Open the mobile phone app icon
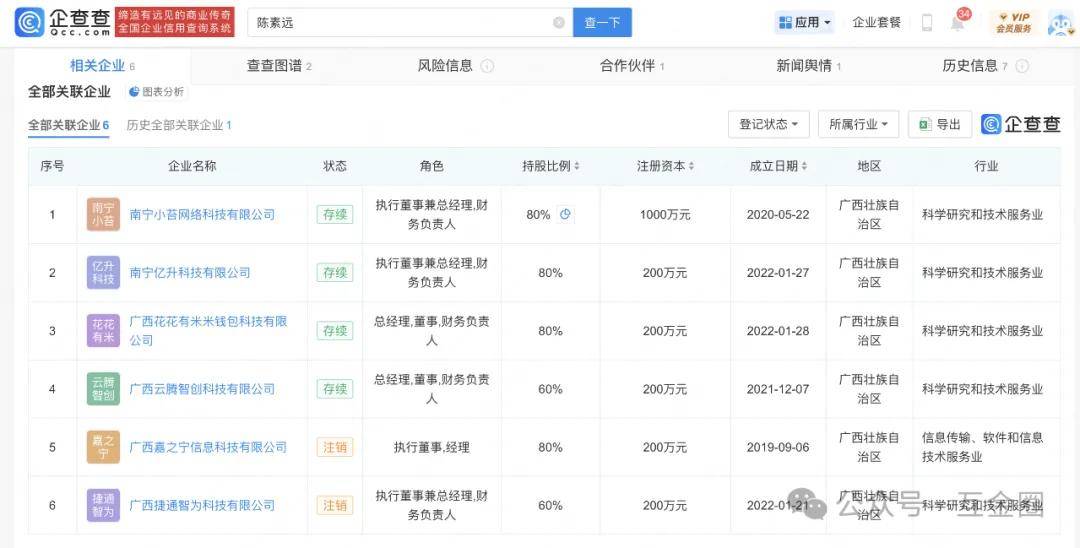Screen dimensions: 1080x548 tap(927, 23)
